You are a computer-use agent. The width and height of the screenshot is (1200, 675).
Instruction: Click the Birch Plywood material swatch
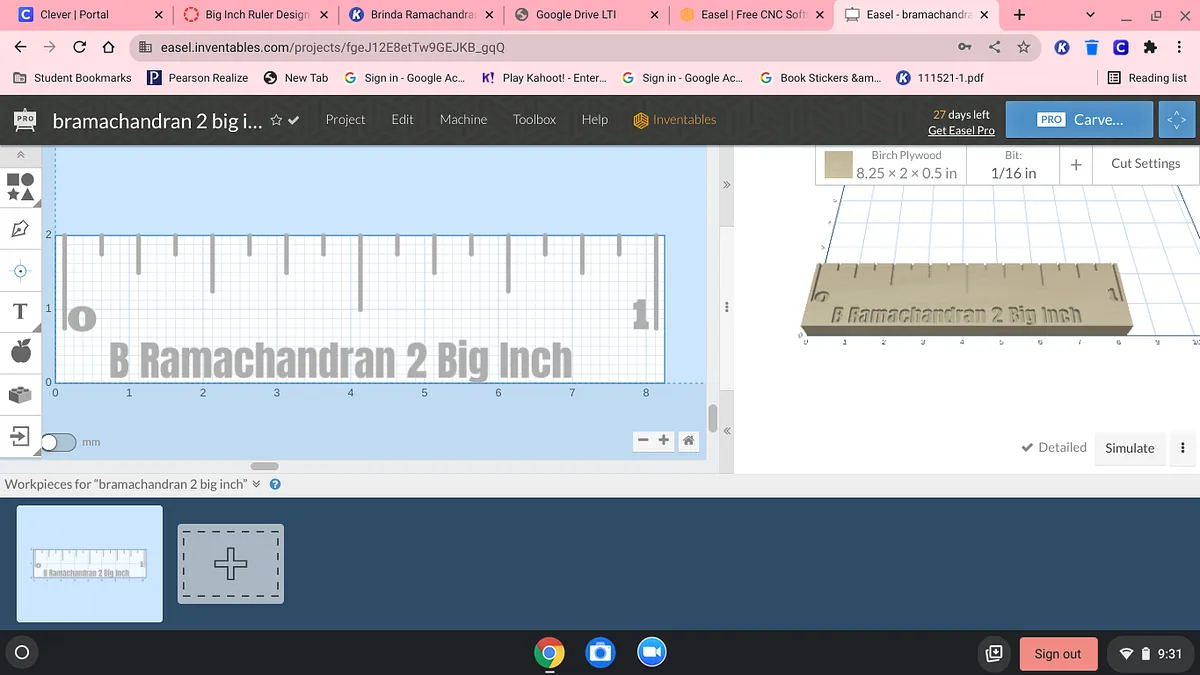coord(838,165)
